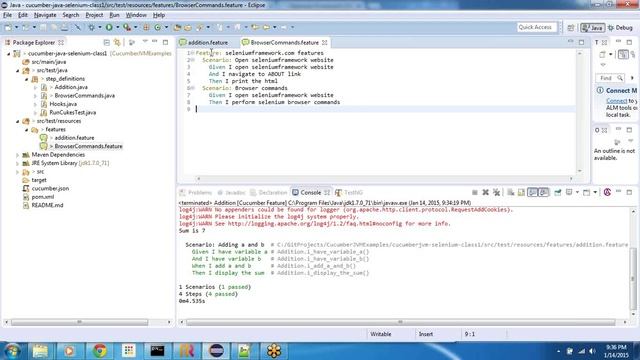640x360 pixels.
Task: Expand Maven Dependencies node
Action: click(18, 155)
